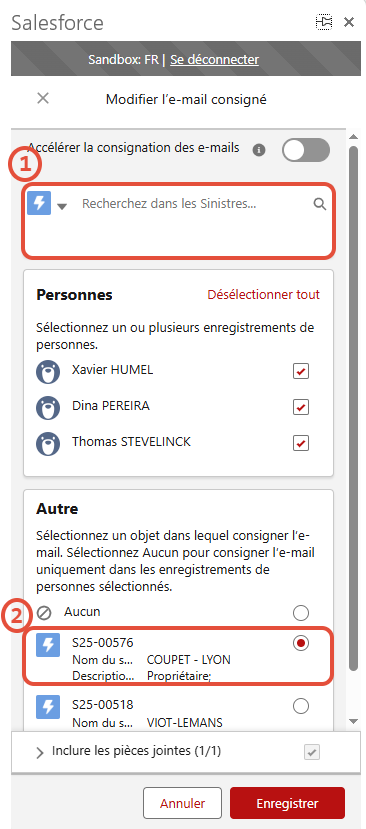Click the magnifier icon in Sinistres search
Viewport: 366px width, 829px height.
pos(319,204)
